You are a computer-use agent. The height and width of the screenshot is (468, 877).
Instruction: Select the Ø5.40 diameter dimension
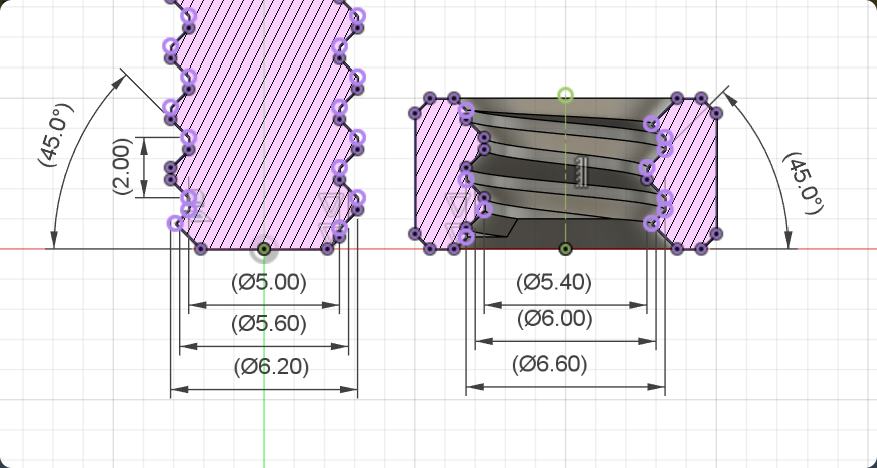(554, 282)
